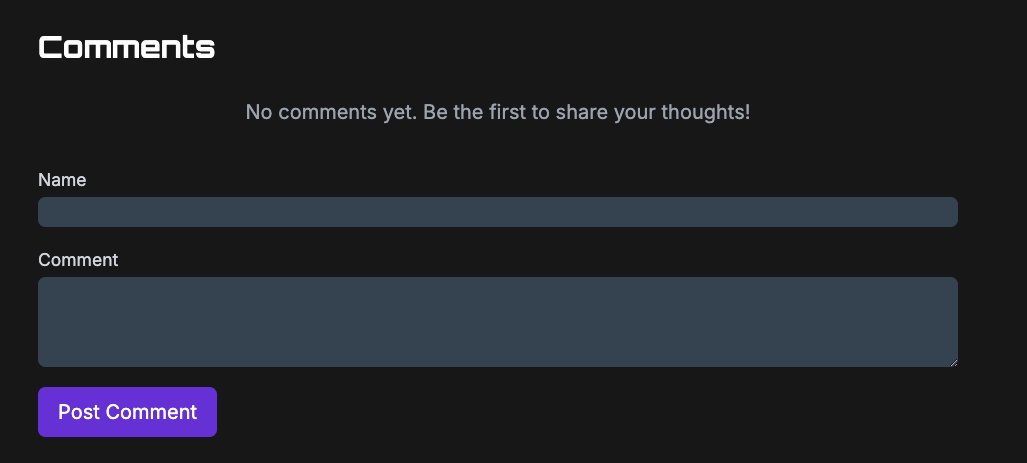The image size is (1027, 463).
Task: Hit Post Comment below the textarea
Action: pos(127,412)
